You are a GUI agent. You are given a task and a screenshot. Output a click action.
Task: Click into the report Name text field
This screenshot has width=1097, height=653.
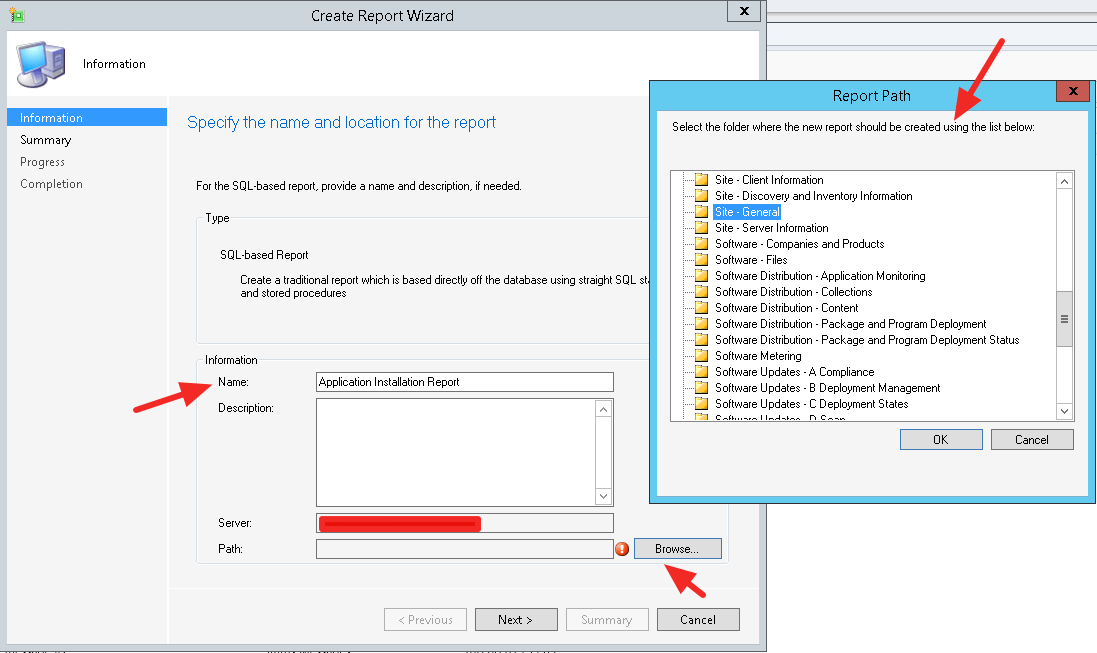[x=464, y=382]
